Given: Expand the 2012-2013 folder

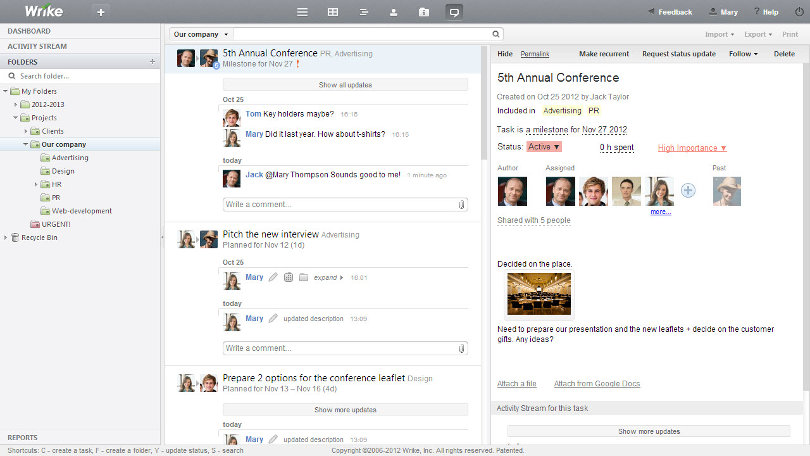Looking at the screenshot, I should click(x=15, y=104).
